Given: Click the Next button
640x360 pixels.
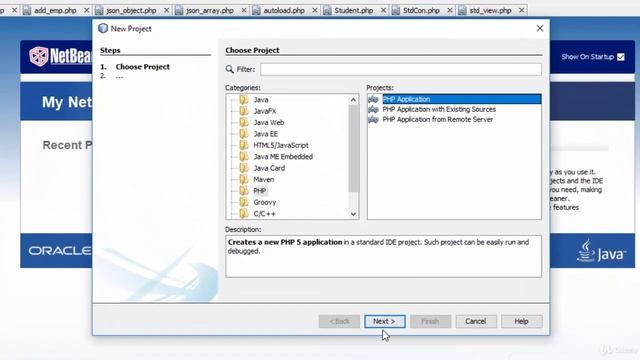Looking at the screenshot, I should (384, 321).
